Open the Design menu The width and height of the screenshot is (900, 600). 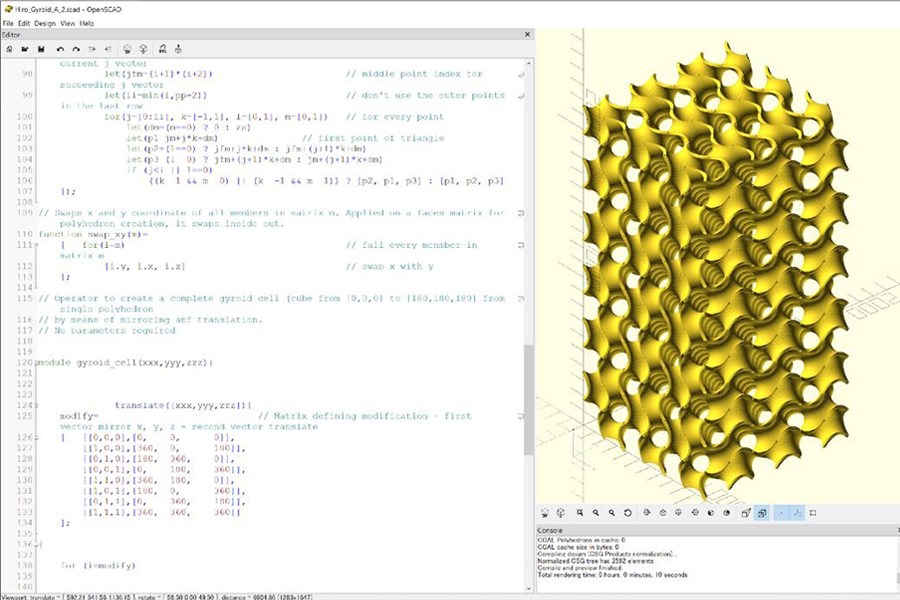pos(45,24)
